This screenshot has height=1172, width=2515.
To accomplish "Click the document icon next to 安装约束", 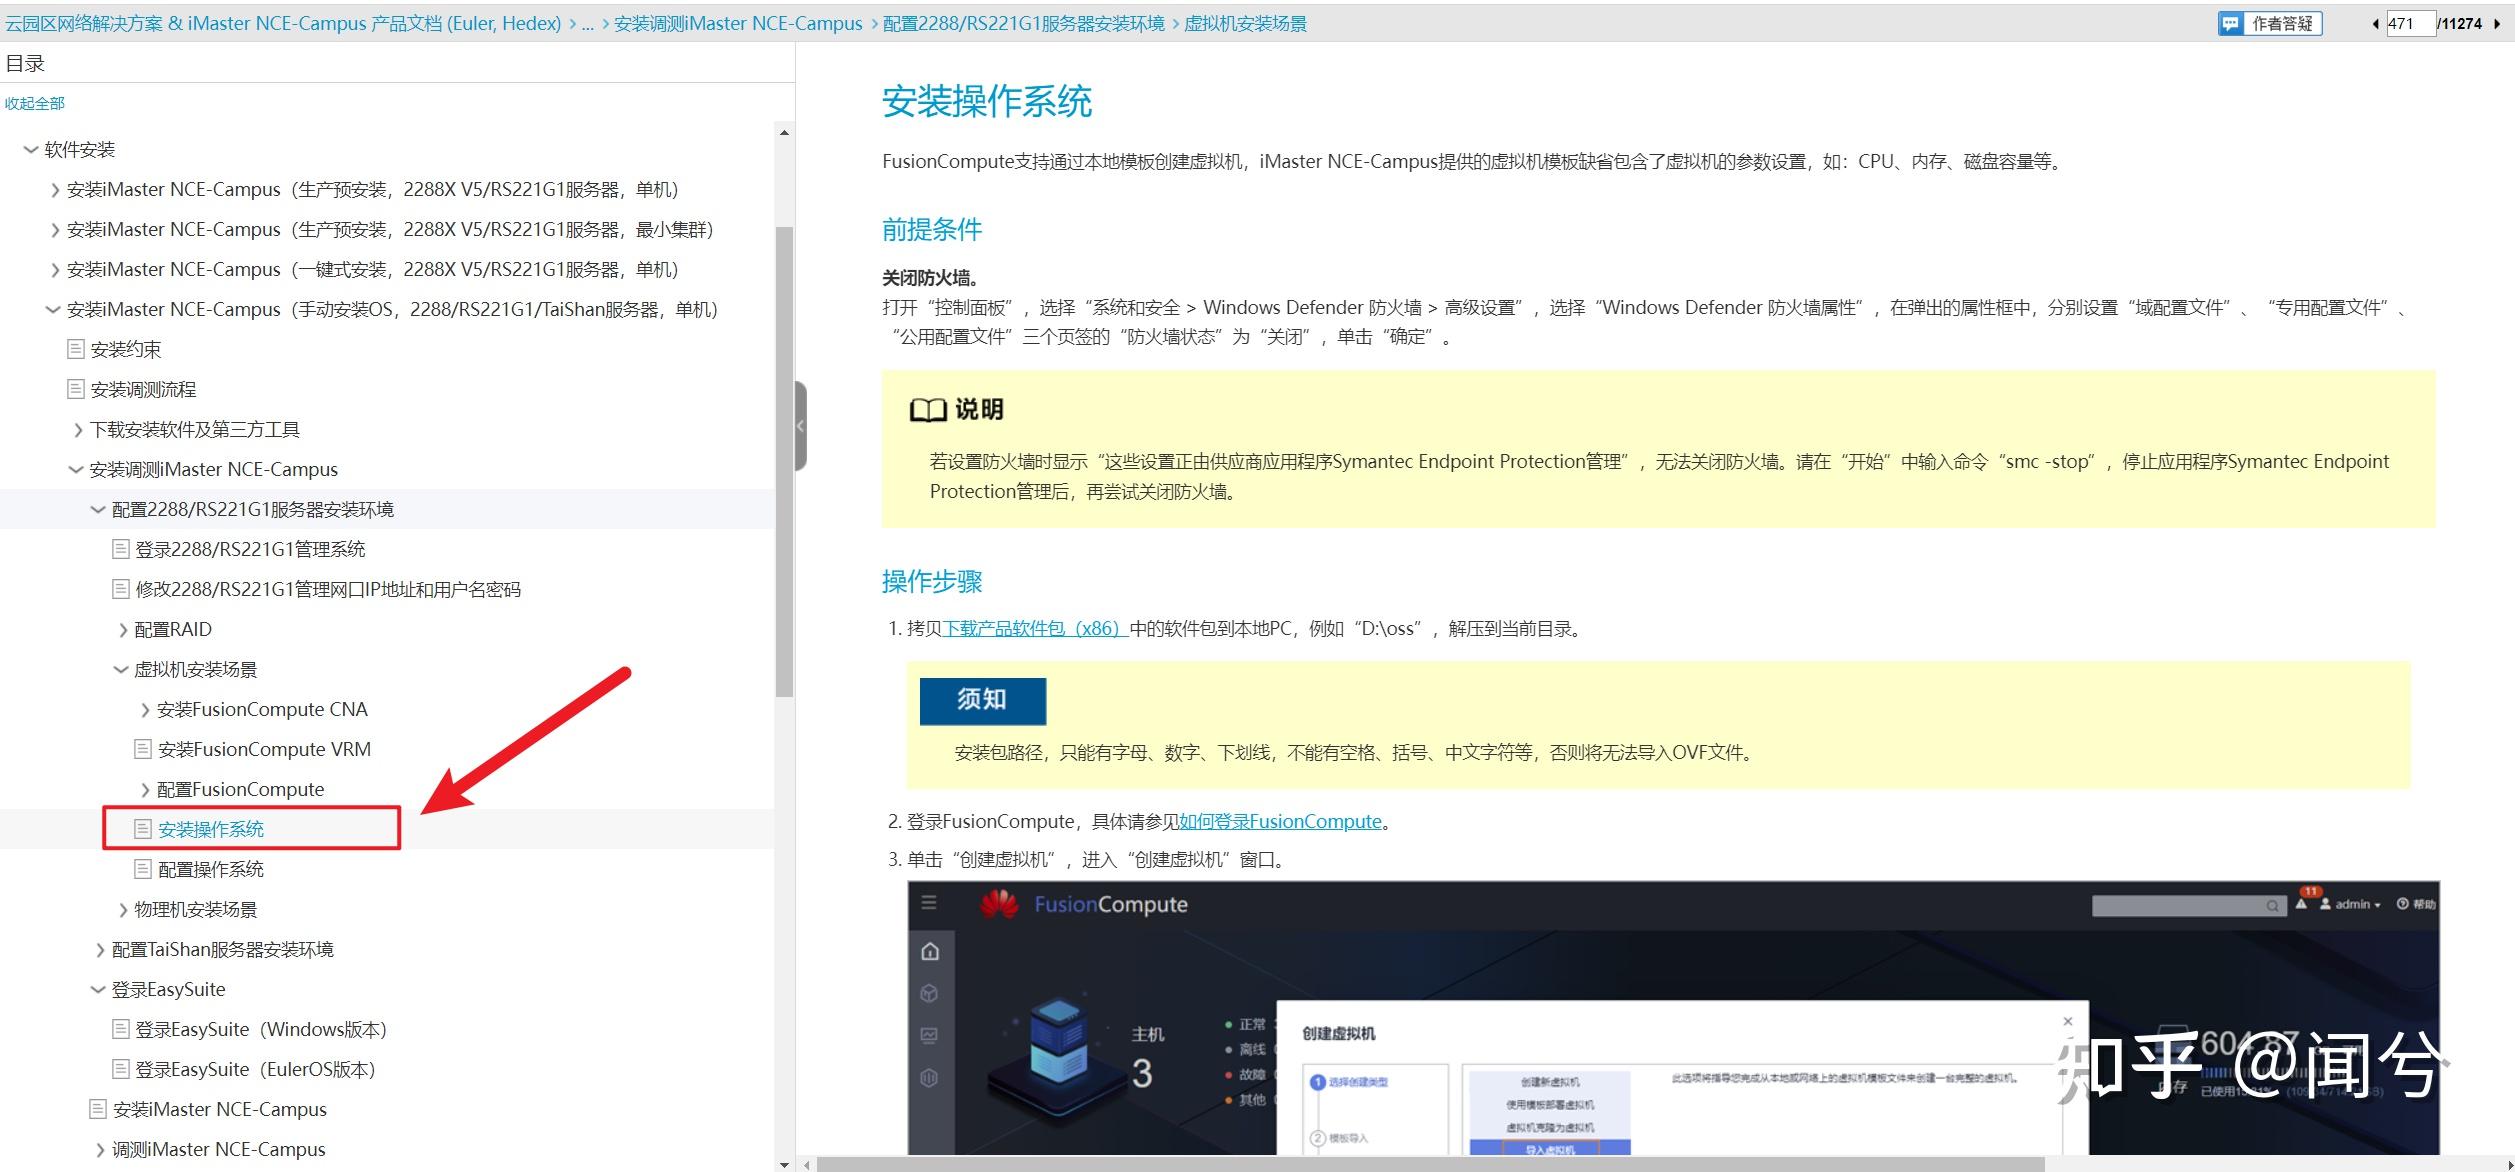I will (74, 349).
